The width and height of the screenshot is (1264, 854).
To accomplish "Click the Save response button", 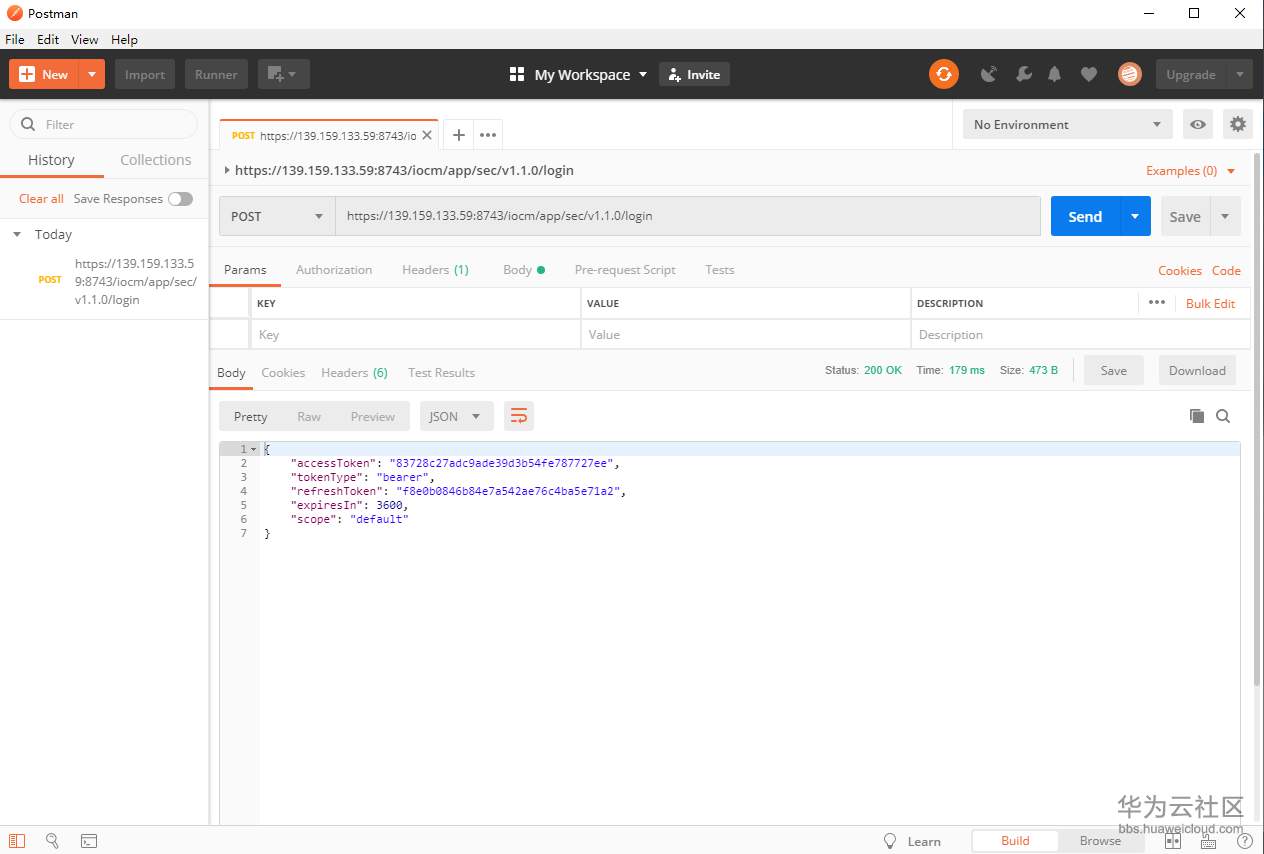I will tap(1114, 370).
